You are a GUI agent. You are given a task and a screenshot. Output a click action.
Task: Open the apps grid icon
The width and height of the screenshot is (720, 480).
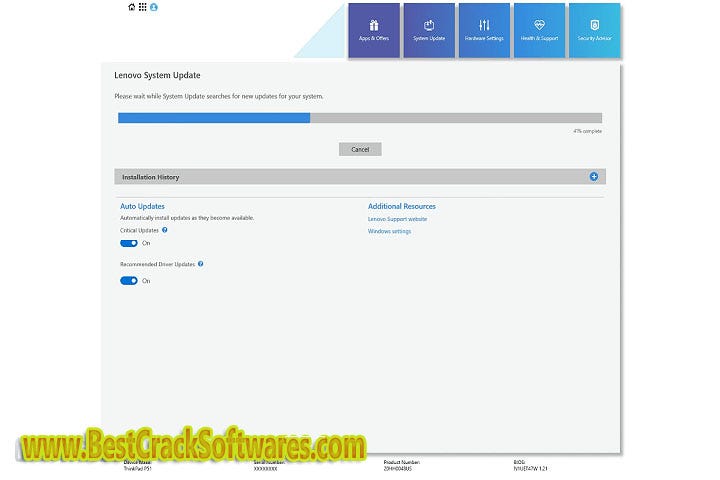tap(143, 7)
